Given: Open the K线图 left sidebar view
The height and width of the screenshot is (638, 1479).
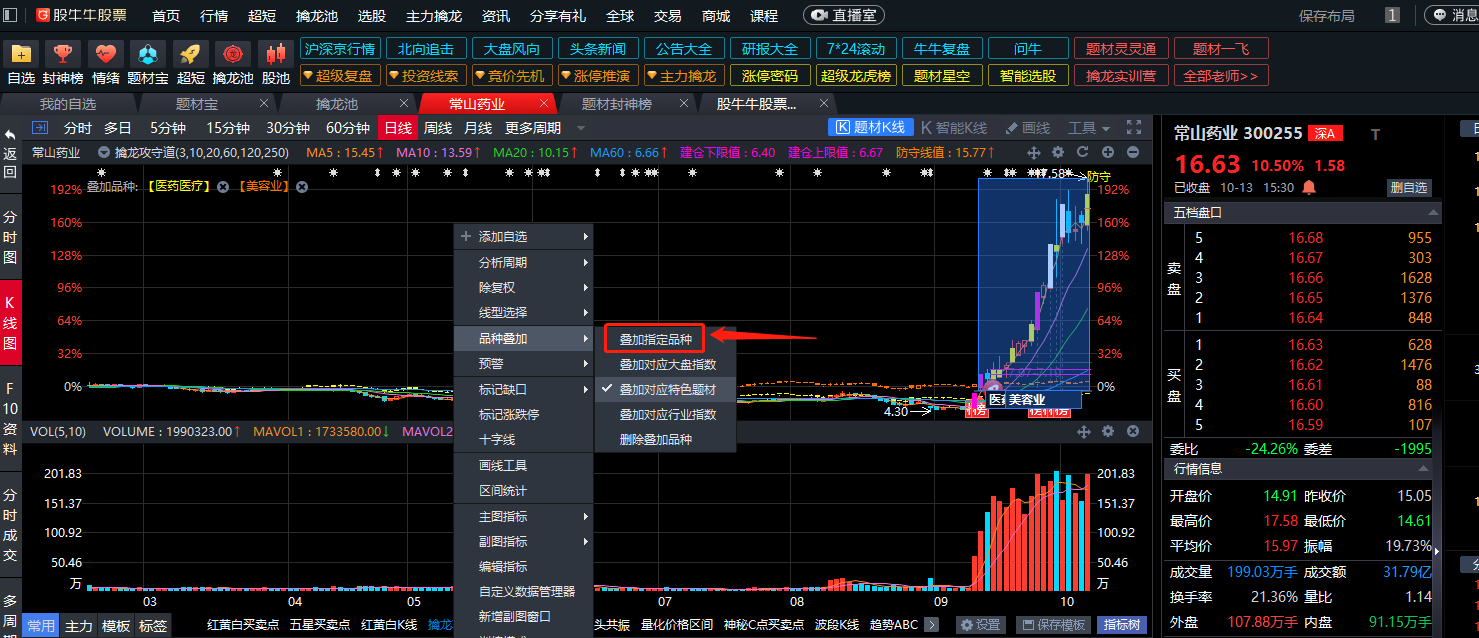Looking at the screenshot, I should click(x=10, y=324).
